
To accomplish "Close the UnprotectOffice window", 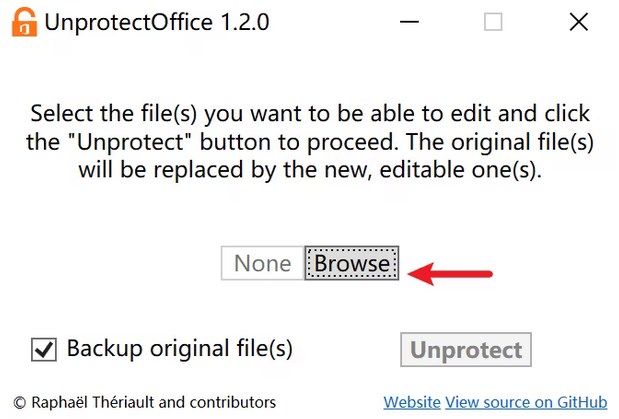I will coord(578,22).
